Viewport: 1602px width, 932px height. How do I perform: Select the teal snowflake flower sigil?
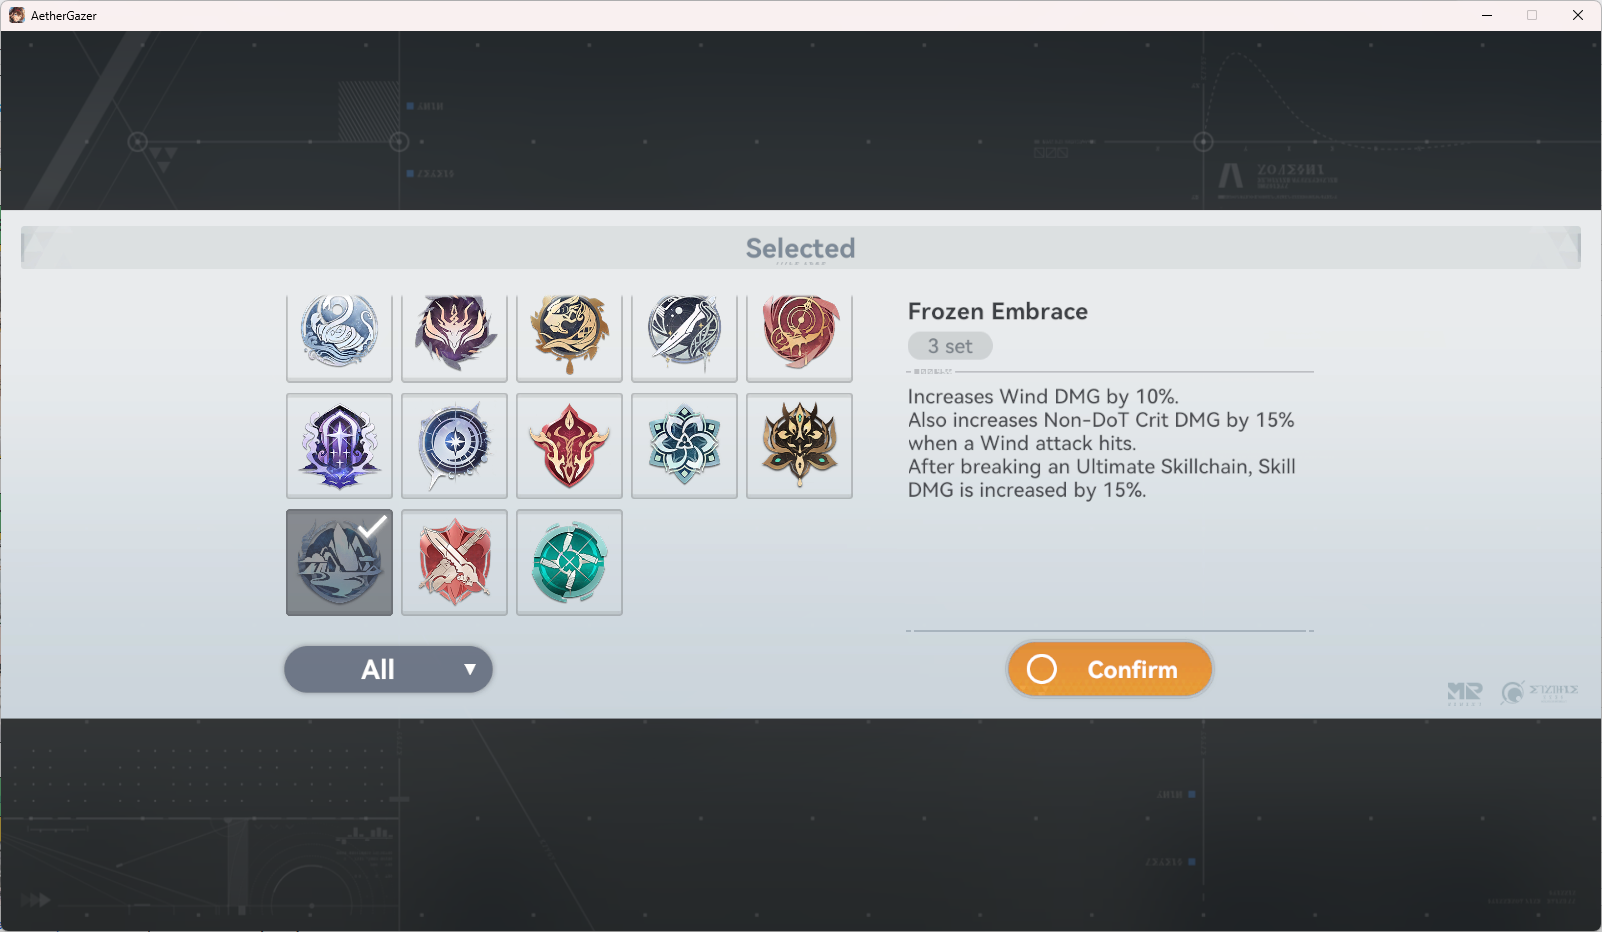(x=684, y=446)
